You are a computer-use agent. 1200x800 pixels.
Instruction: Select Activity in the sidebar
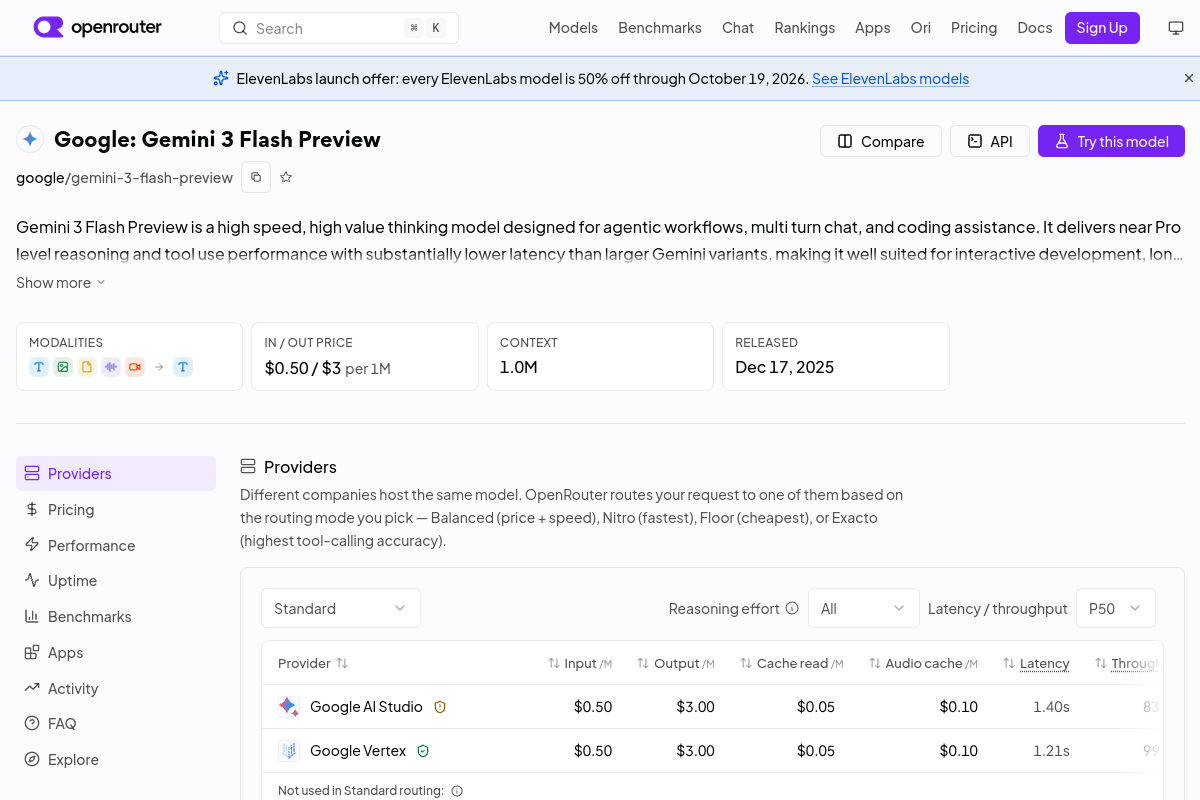click(x=116, y=688)
